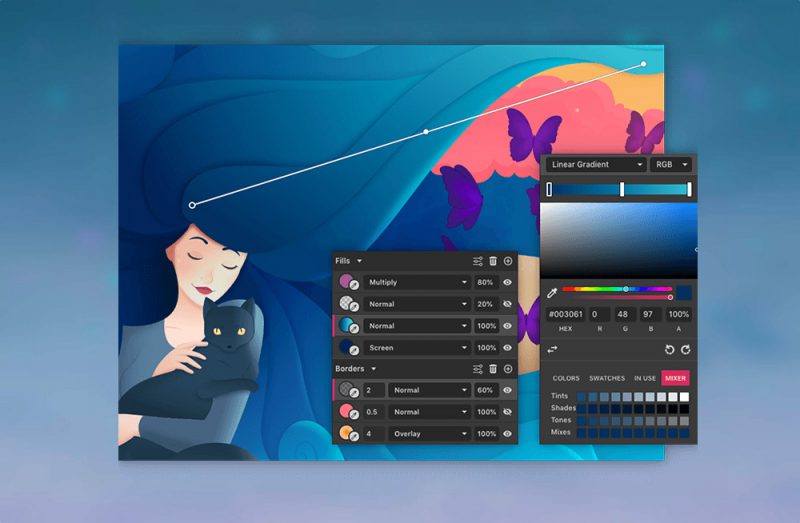Click the HEX value field #003061
800x523 pixels.
[x=565, y=314]
